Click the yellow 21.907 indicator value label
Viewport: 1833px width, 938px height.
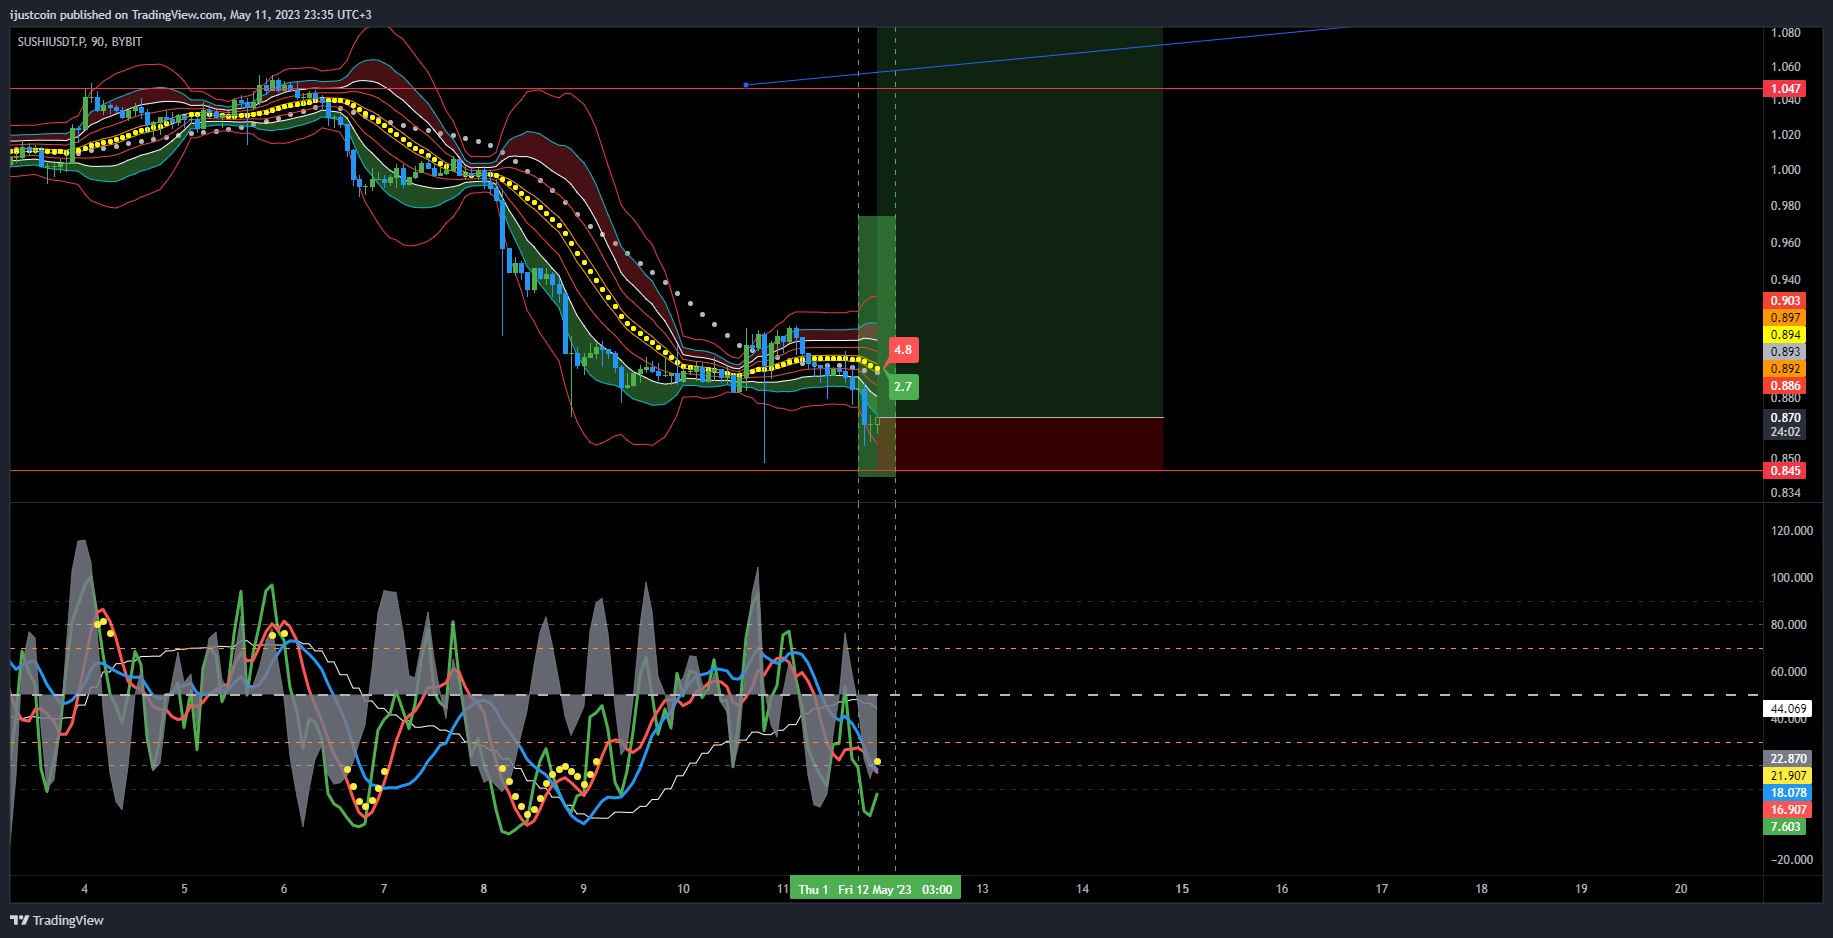[x=1789, y=776]
